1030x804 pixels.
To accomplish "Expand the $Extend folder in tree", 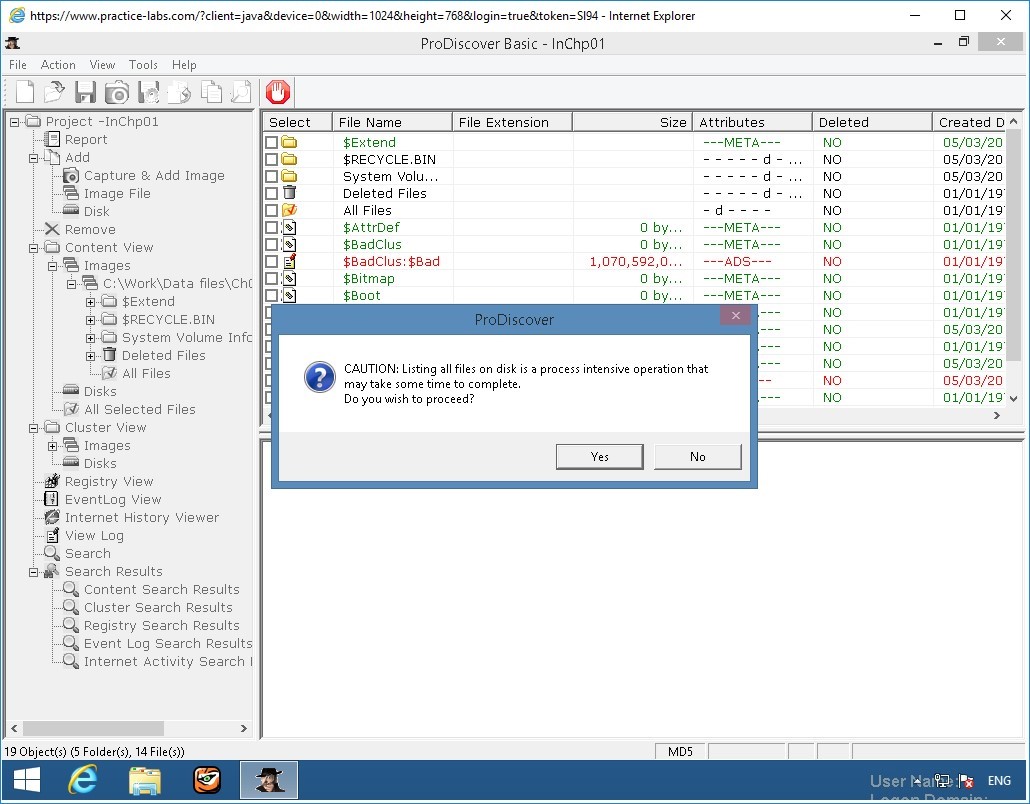I will pos(91,302).
